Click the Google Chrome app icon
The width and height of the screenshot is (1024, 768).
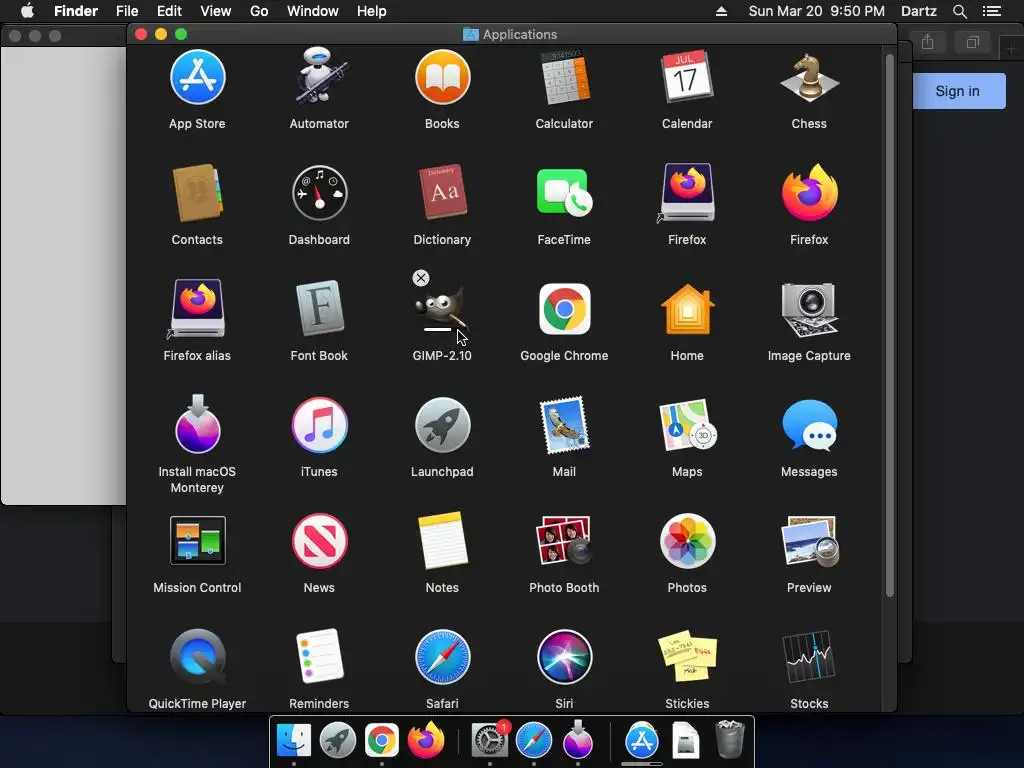564,309
